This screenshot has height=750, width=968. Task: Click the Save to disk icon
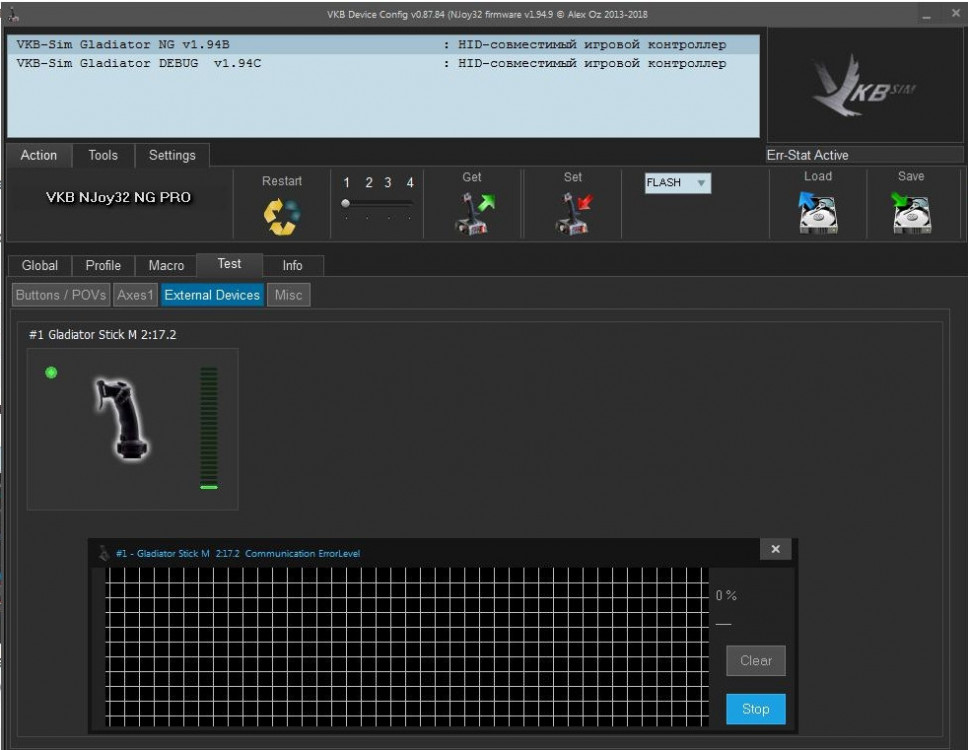point(911,213)
